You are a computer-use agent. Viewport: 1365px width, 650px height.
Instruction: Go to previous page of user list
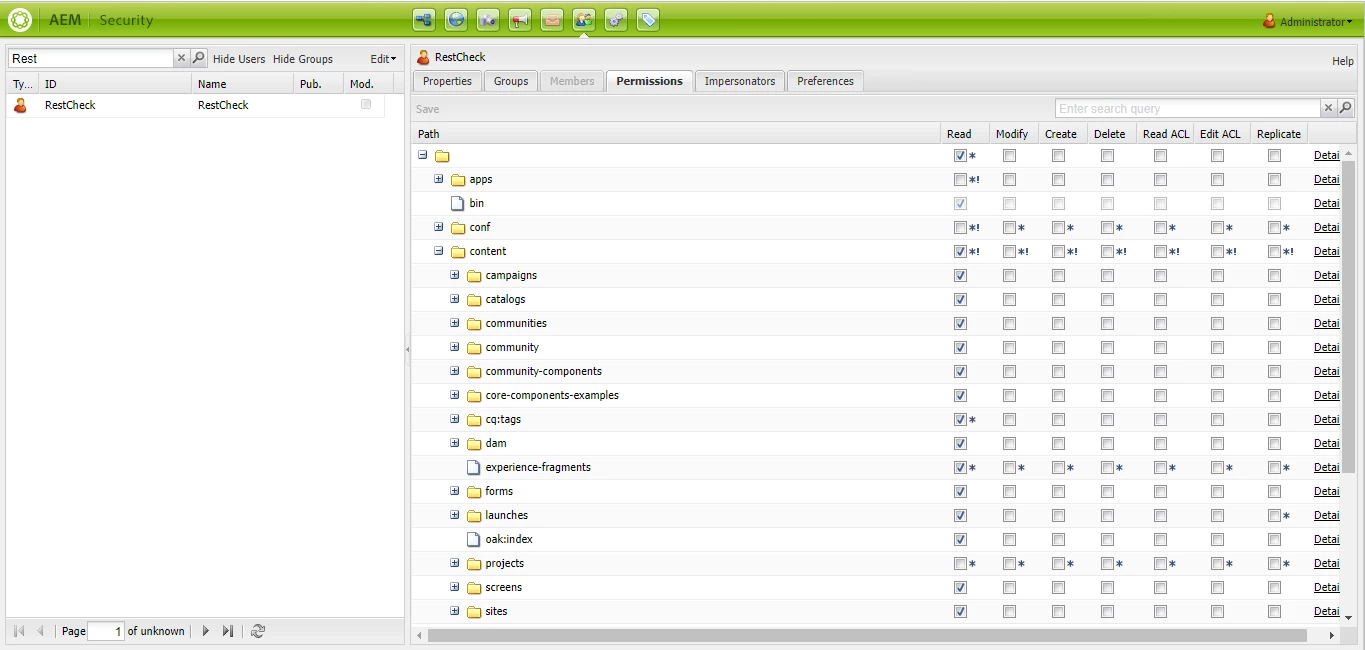click(x=41, y=631)
